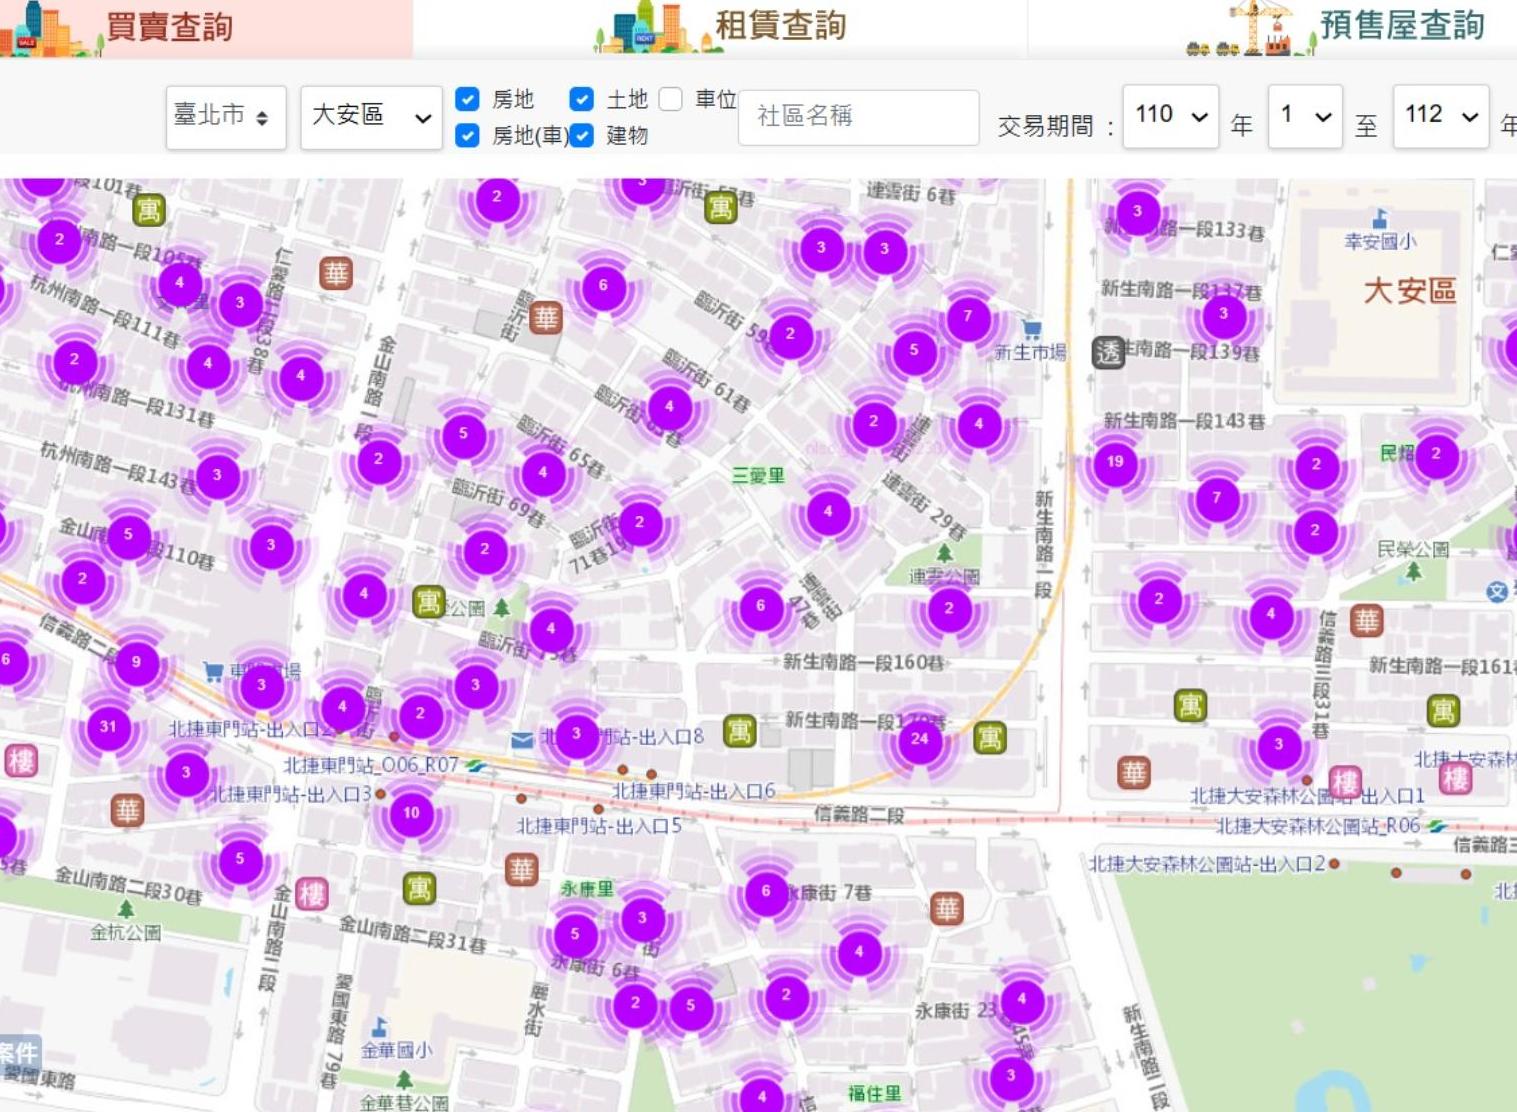Click the 新生市場 shopping cart icon

click(1032, 329)
